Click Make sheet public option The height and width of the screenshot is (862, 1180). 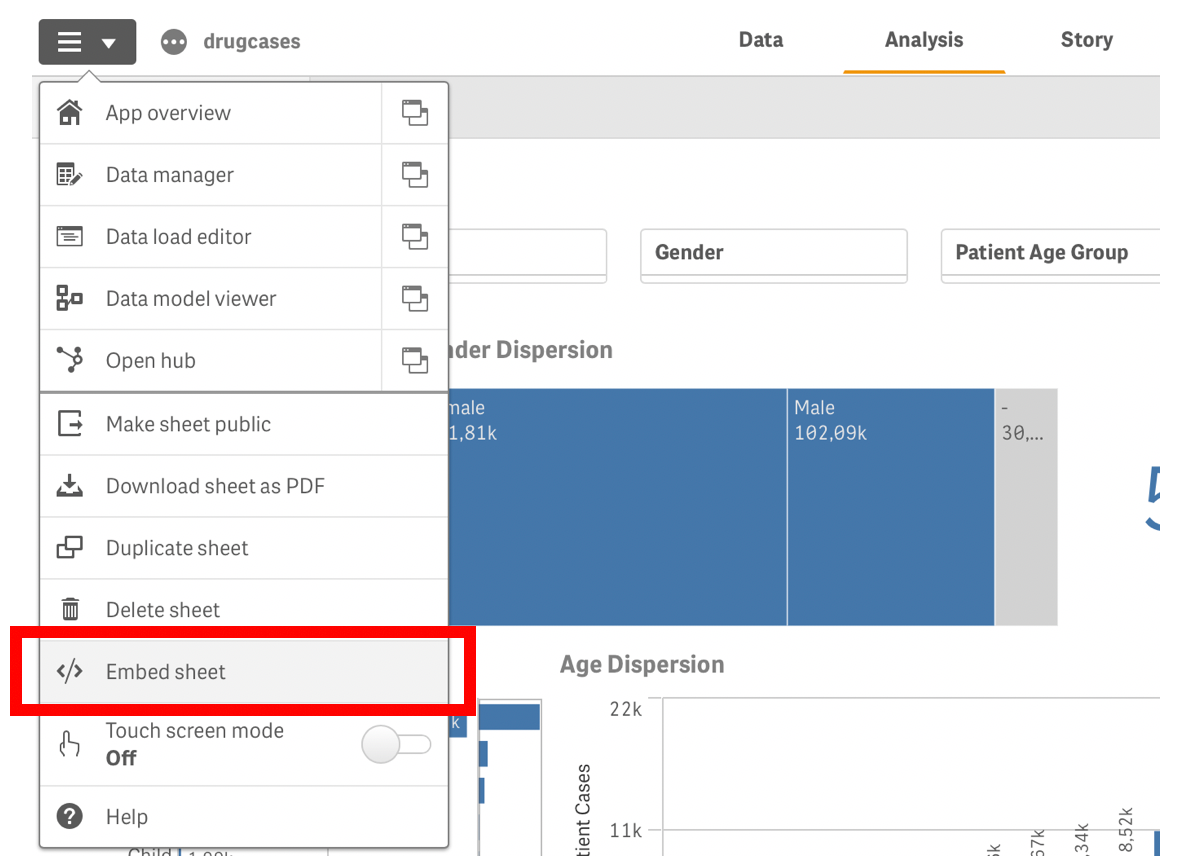(188, 424)
